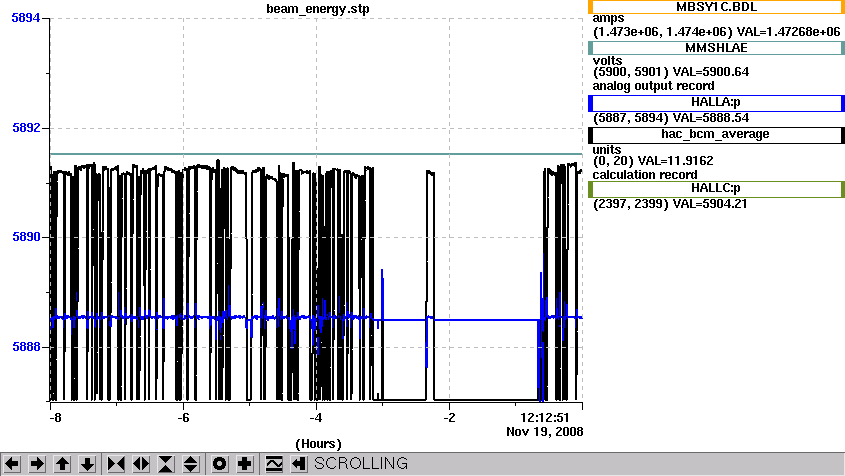Click the pan down arrow icon
845x476 pixels.
(88, 464)
